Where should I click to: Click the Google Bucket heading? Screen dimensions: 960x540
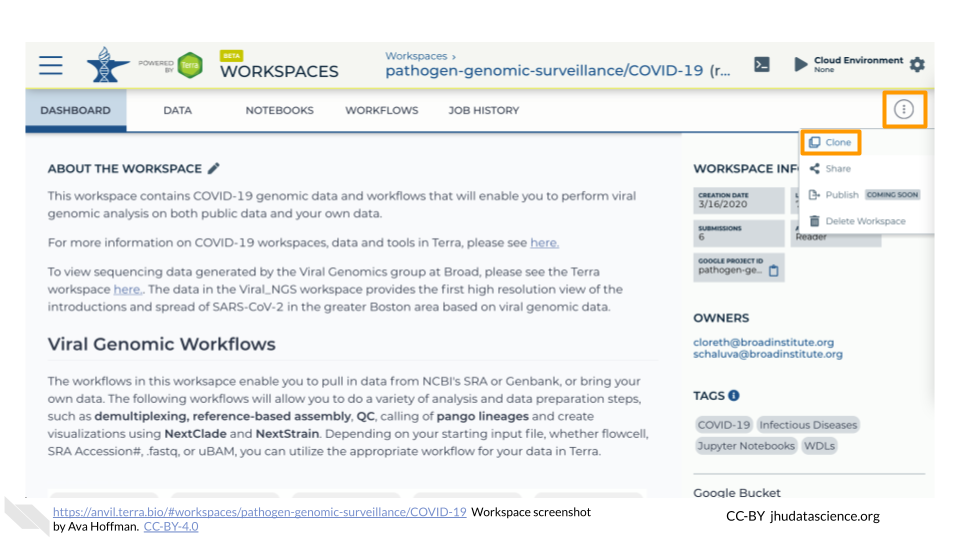pyautogui.click(x=737, y=492)
